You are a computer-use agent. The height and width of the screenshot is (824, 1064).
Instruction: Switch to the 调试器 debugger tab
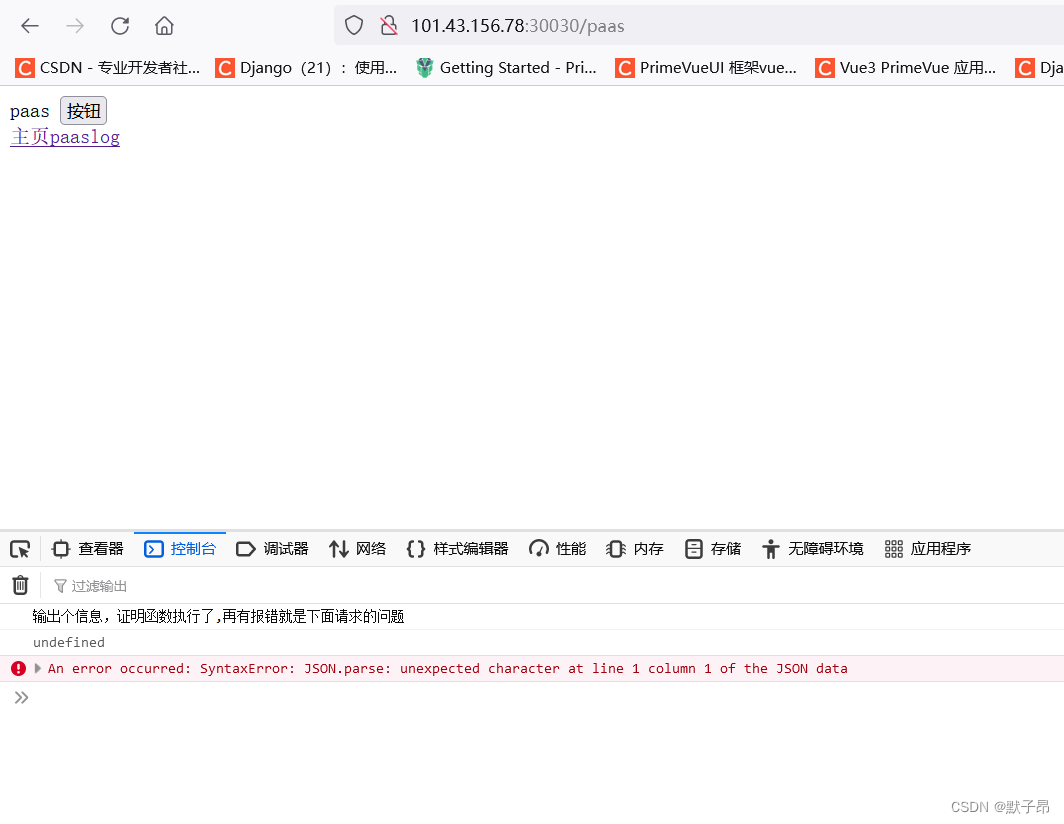[272, 548]
